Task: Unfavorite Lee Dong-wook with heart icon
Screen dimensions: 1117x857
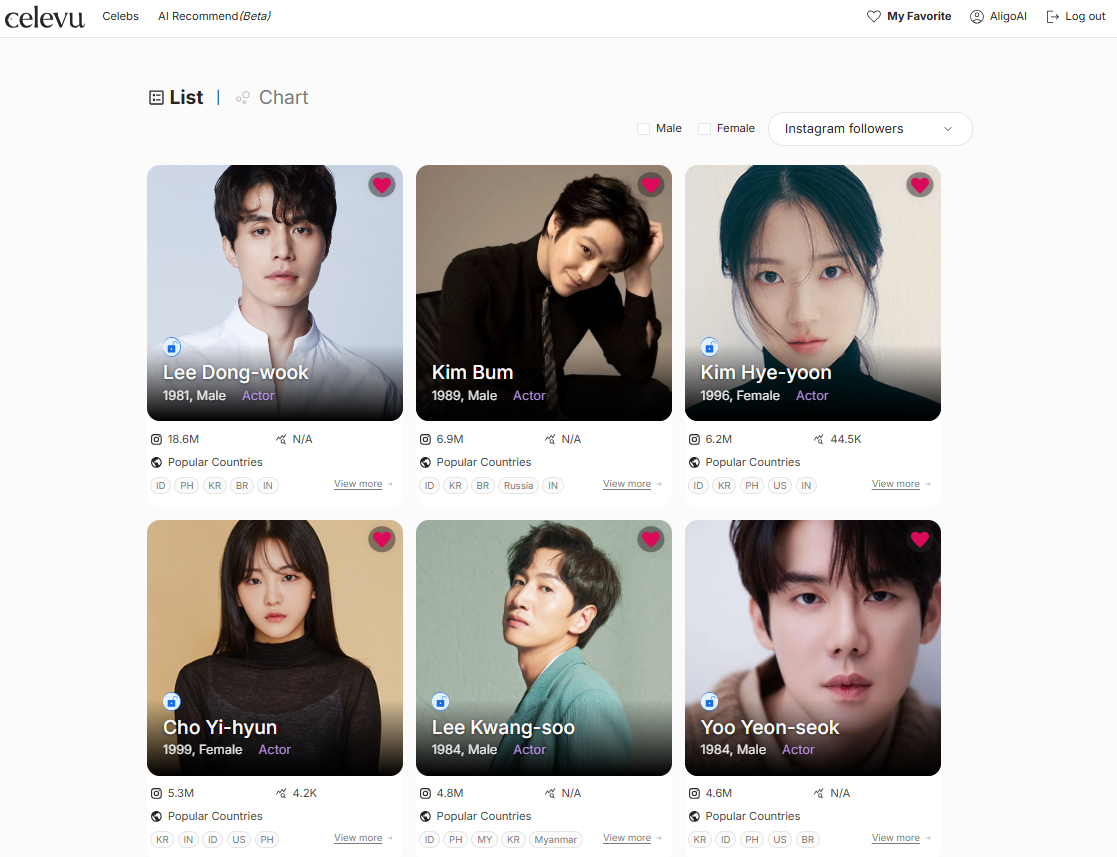Action: (382, 185)
